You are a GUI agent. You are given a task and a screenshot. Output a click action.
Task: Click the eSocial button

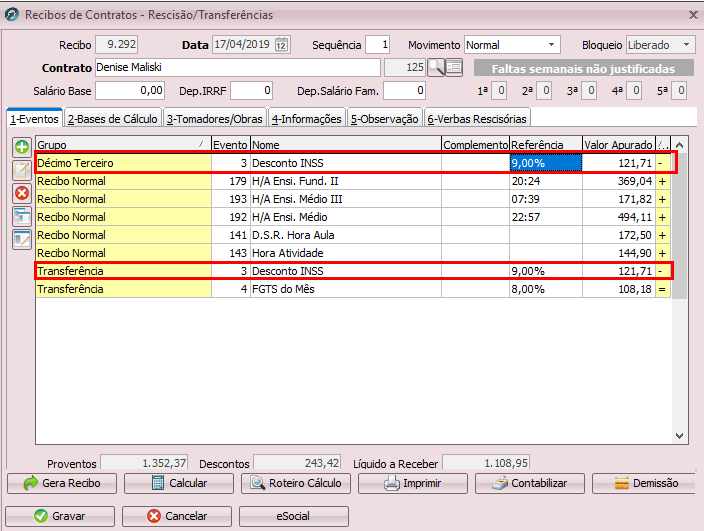(294, 516)
